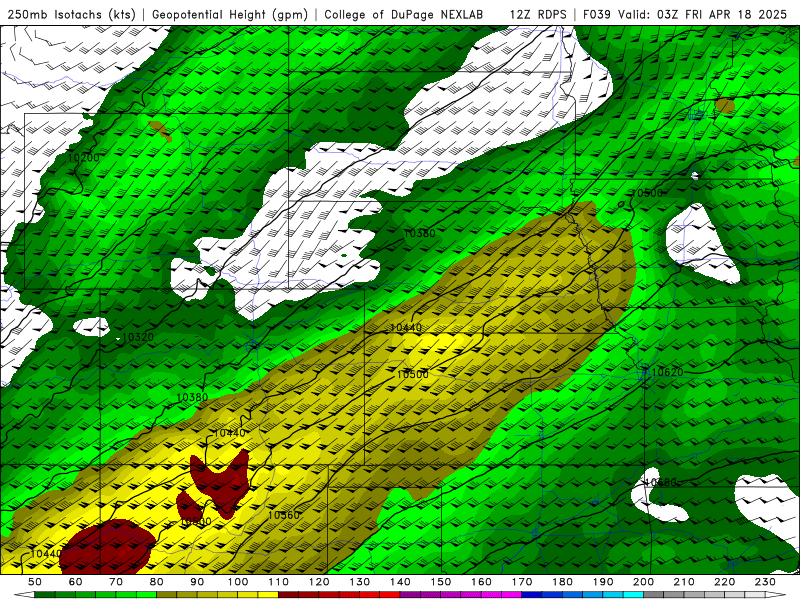
Task: Click the 10560 height contour label
Action: tap(284, 515)
